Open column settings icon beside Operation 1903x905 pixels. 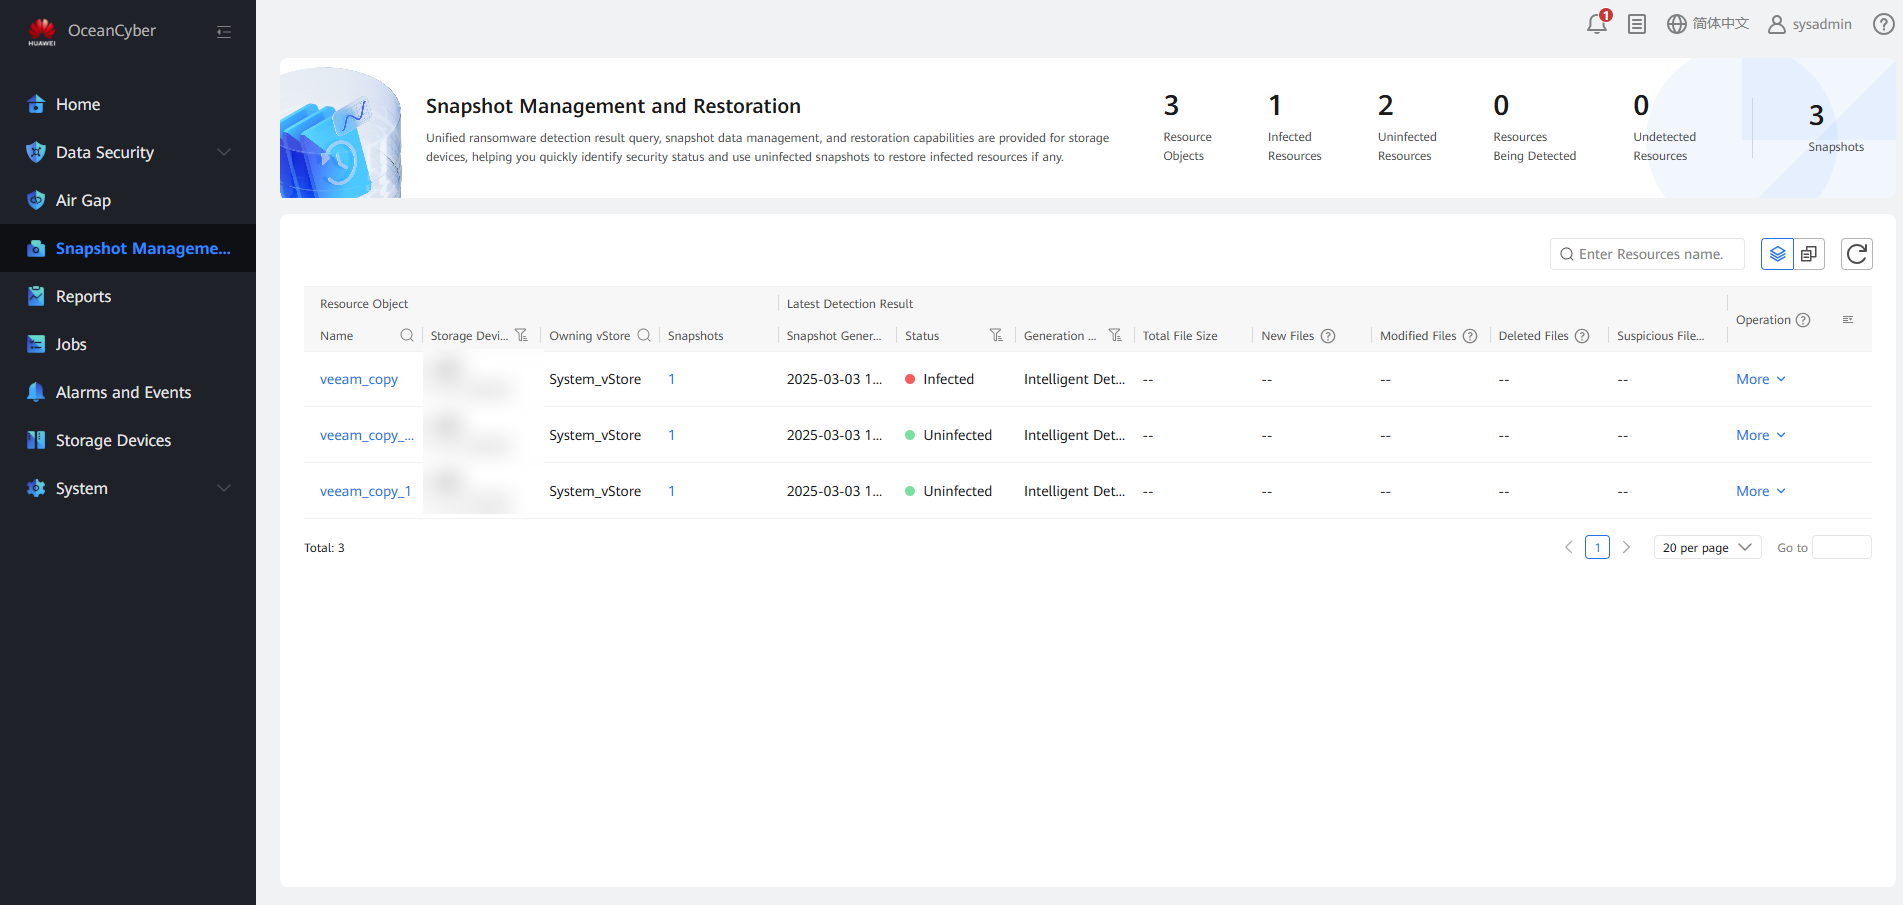coord(1848,320)
